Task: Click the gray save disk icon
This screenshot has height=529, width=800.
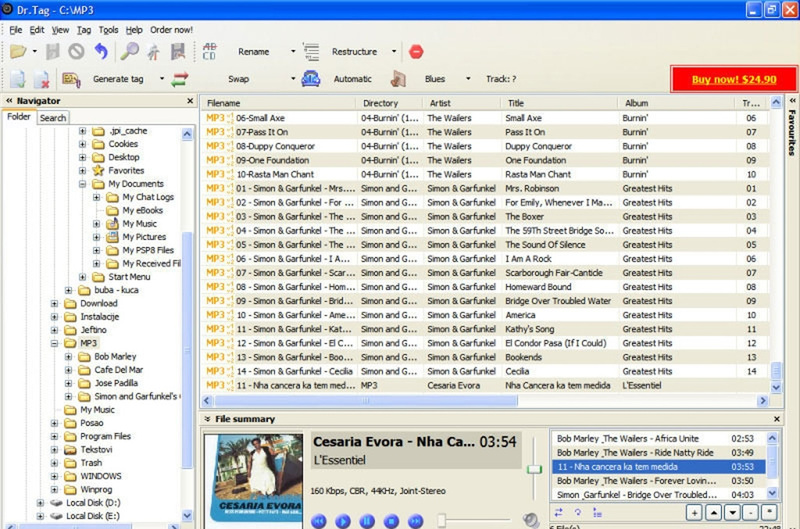Action: (53, 52)
